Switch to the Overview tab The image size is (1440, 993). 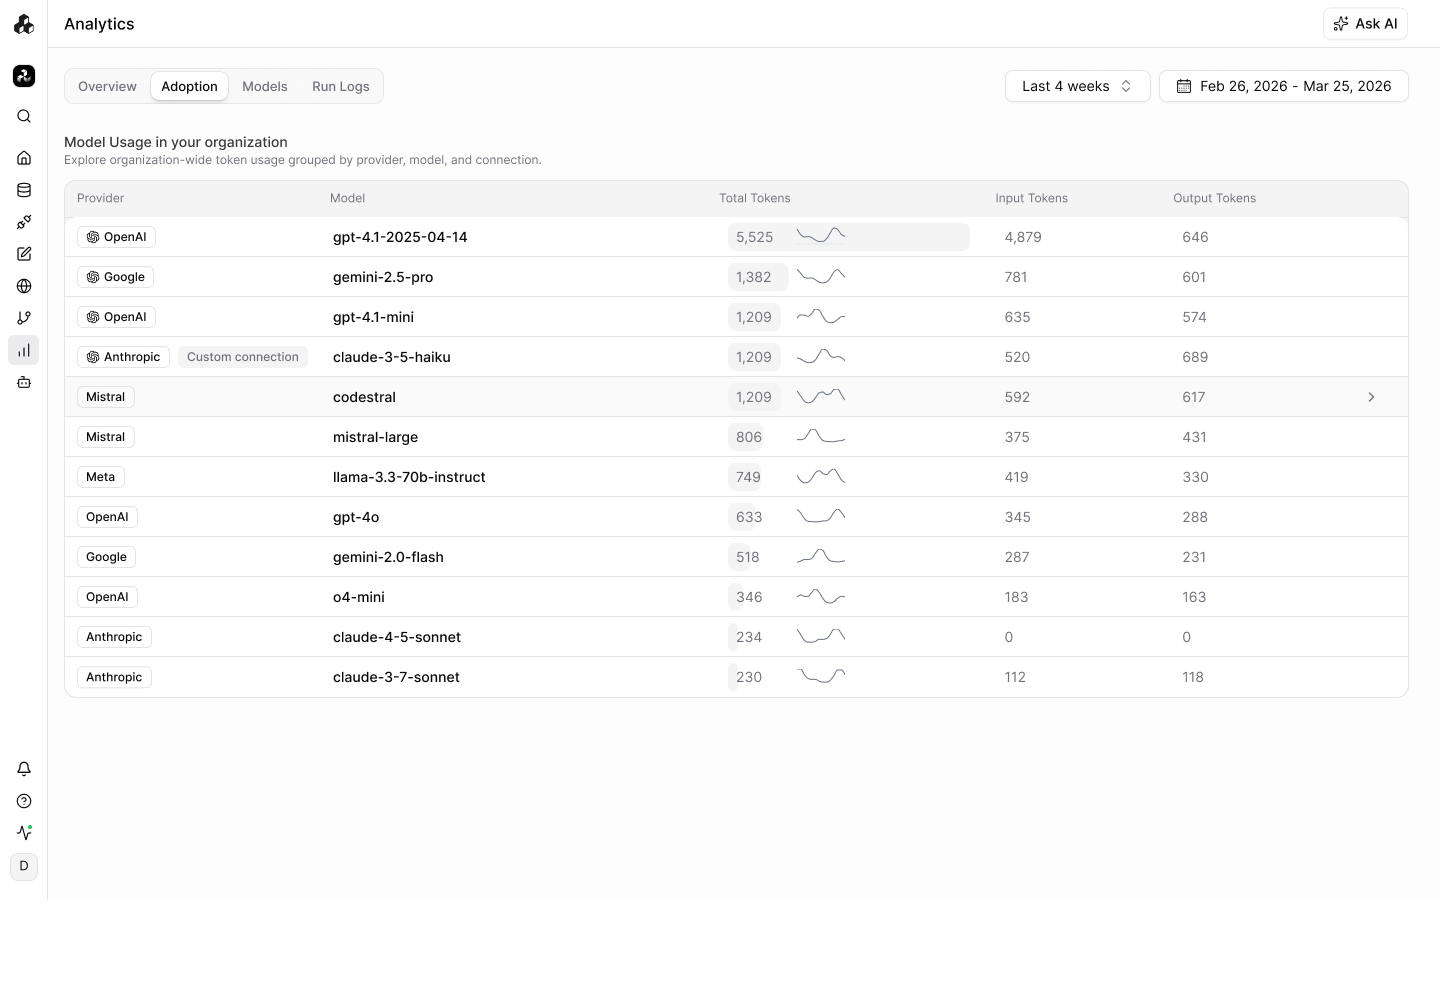[107, 86]
